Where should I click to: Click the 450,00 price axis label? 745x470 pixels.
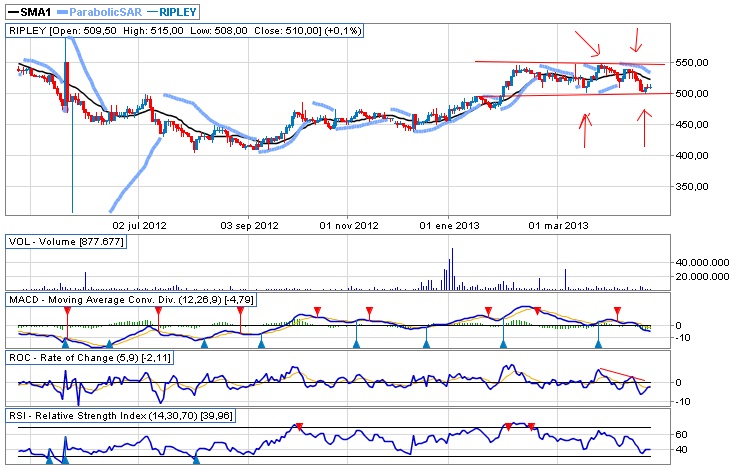click(x=692, y=125)
